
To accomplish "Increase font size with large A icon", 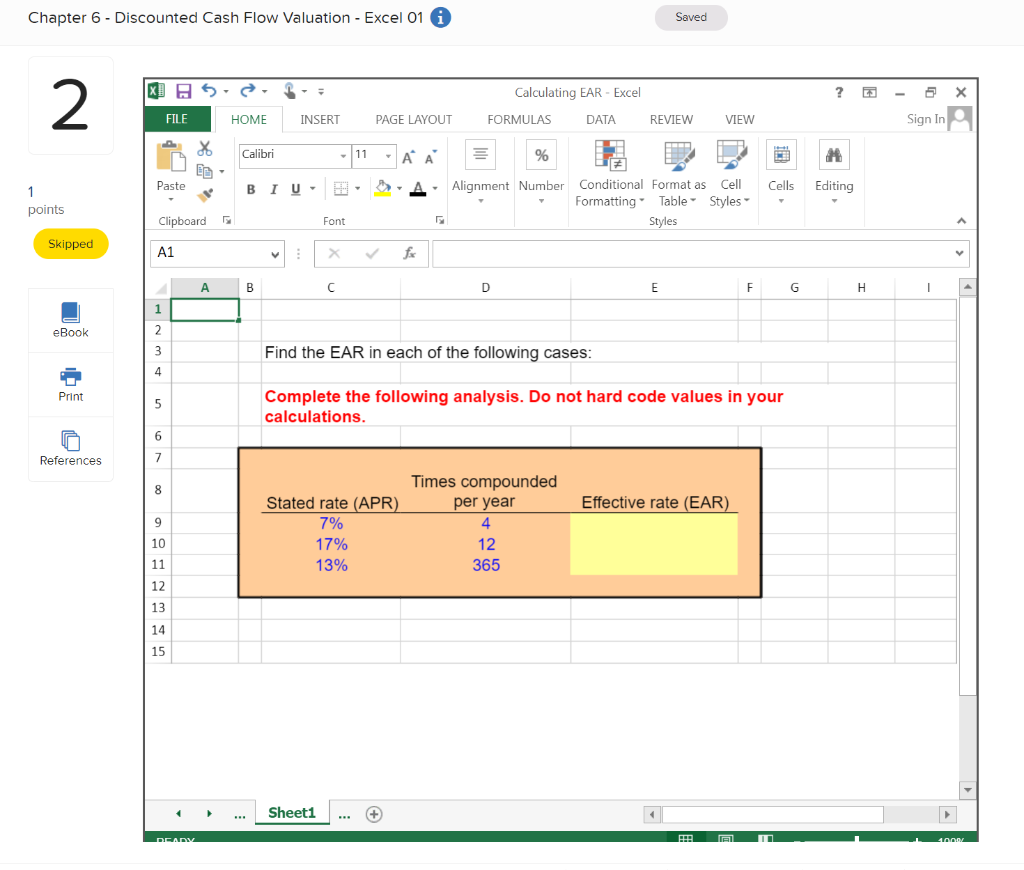I will 408,157.
